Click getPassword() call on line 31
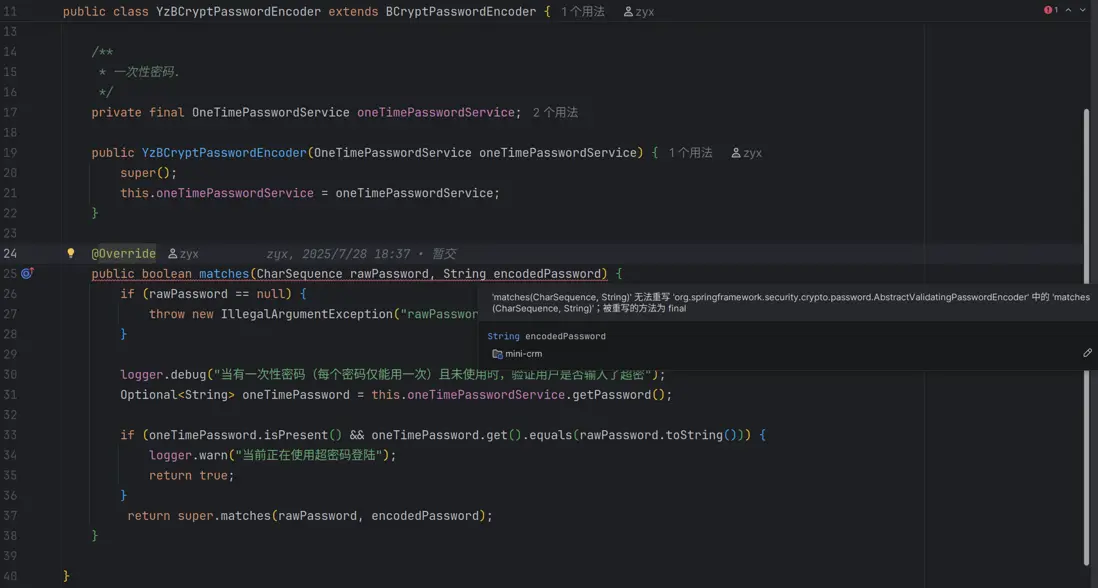This screenshot has height=588, width=1098. pyautogui.click(x=619, y=395)
